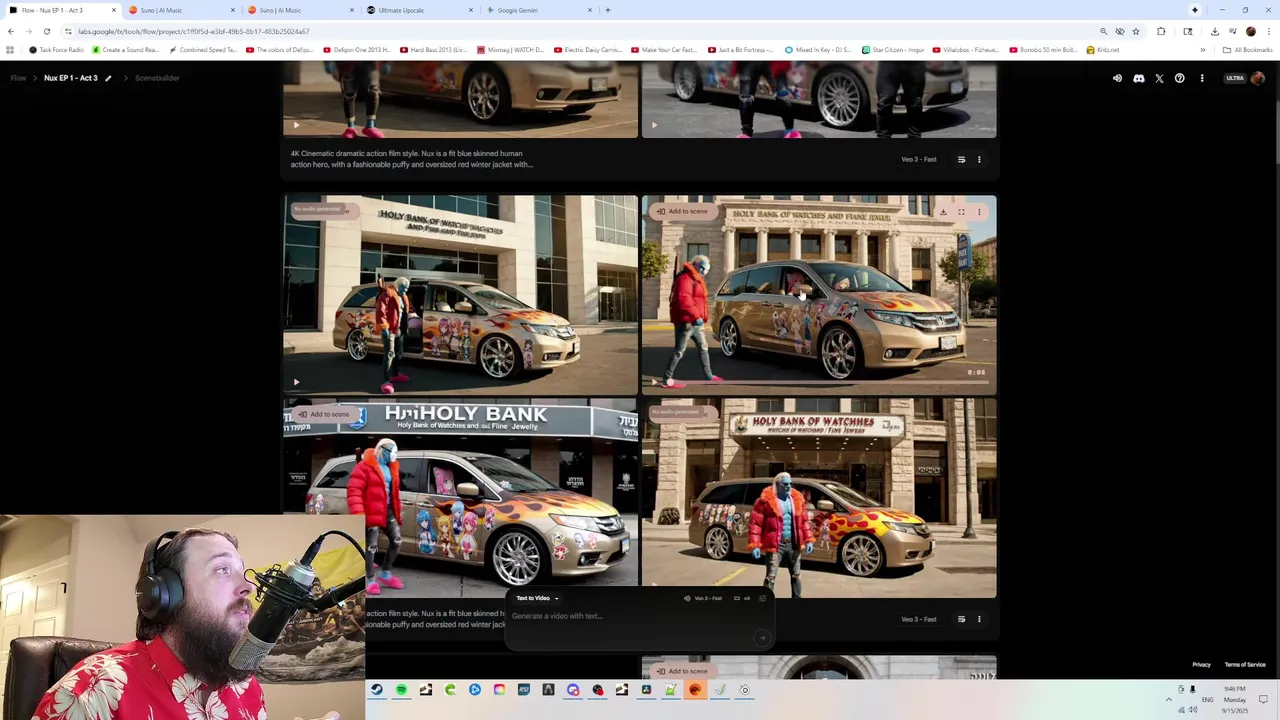Download the hovered bank video clip
Viewport: 1280px width, 720px height.
pyautogui.click(x=943, y=211)
